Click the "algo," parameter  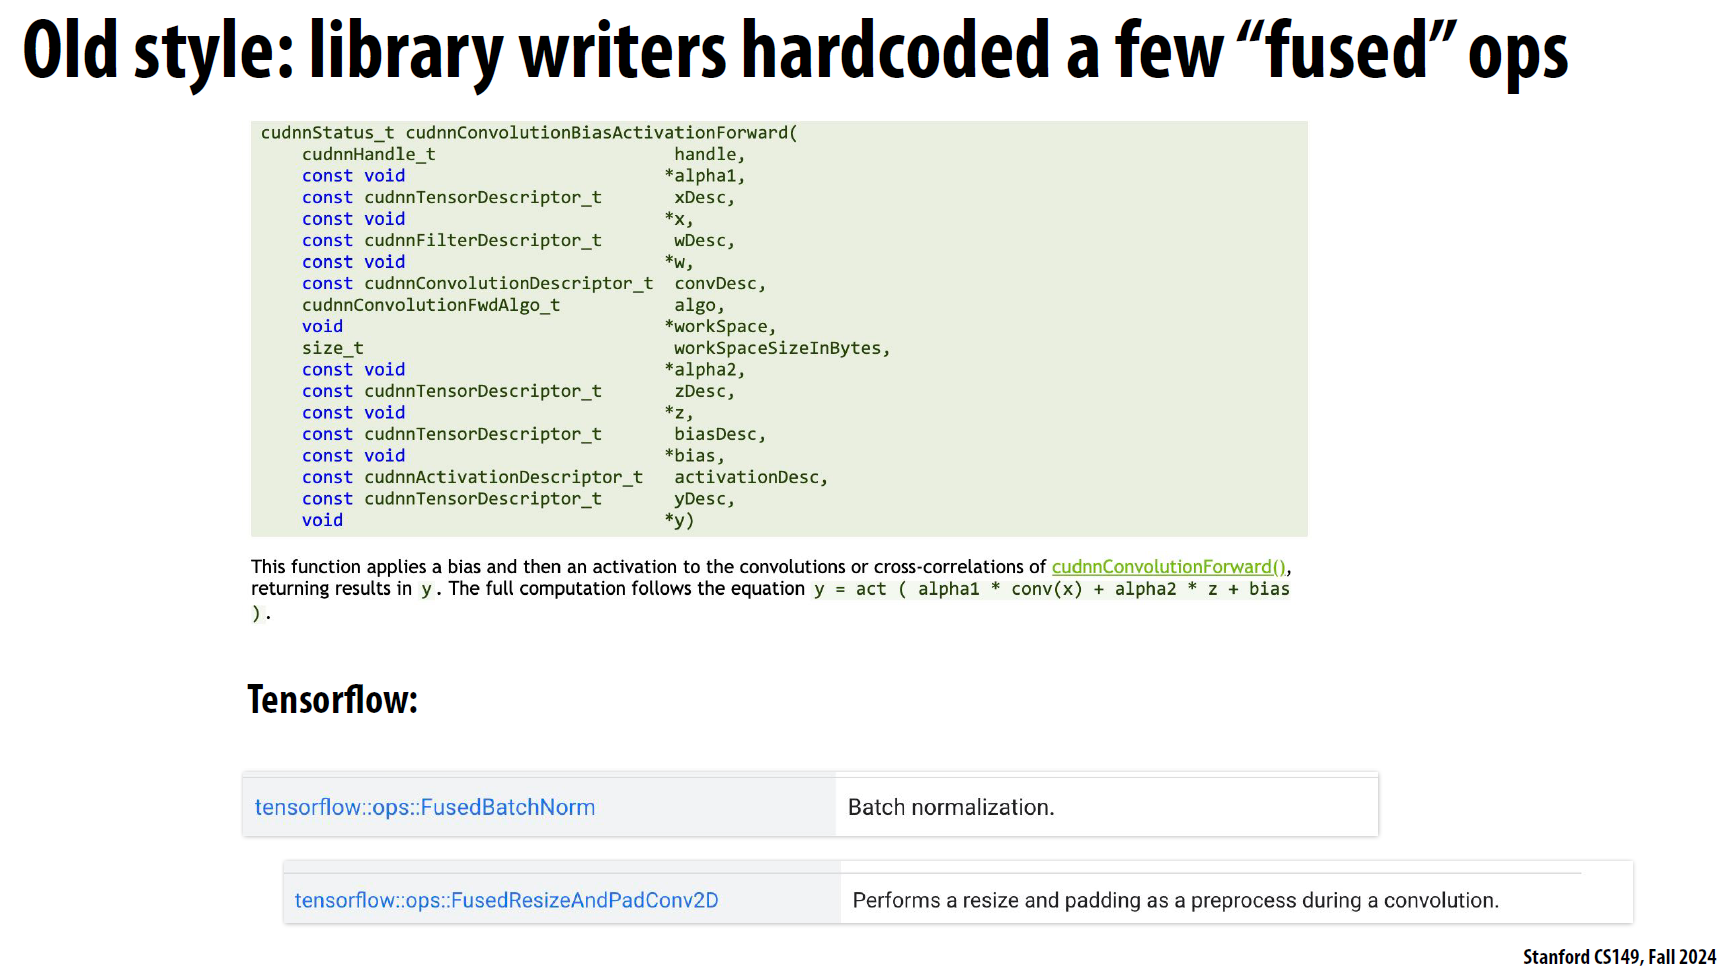pos(699,305)
